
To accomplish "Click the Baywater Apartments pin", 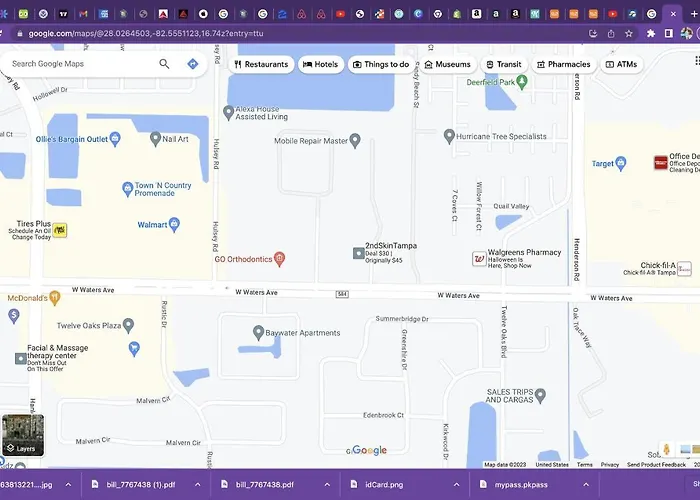I will coord(258,333).
